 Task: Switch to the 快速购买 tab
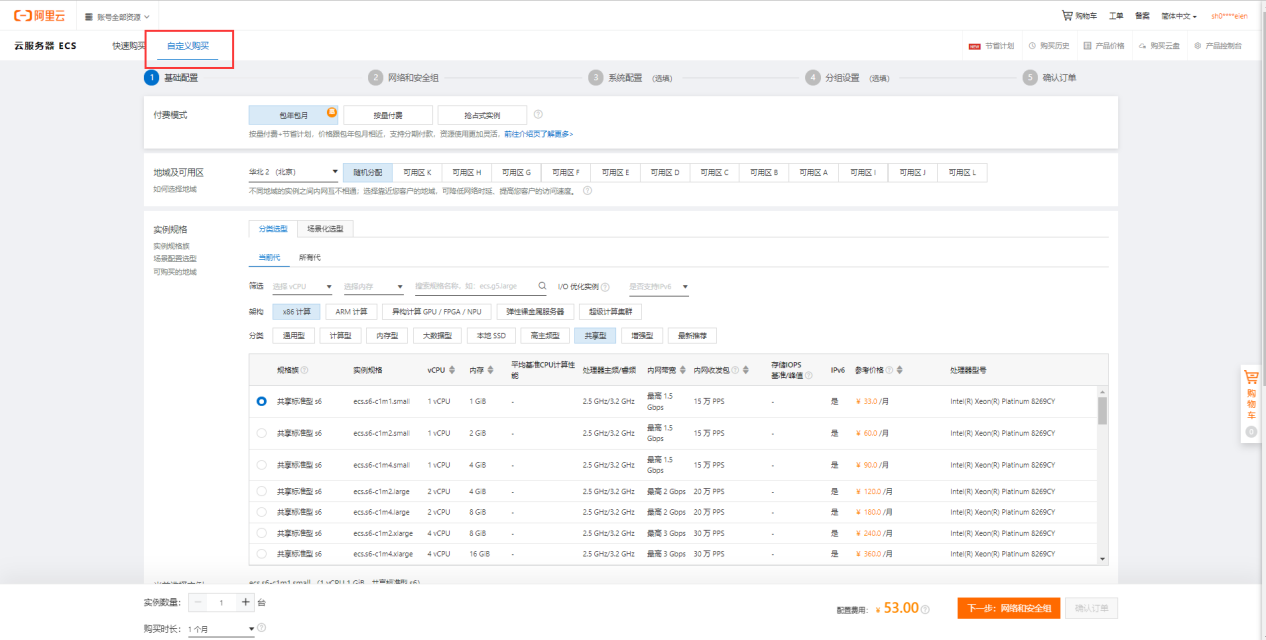(x=129, y=46)
